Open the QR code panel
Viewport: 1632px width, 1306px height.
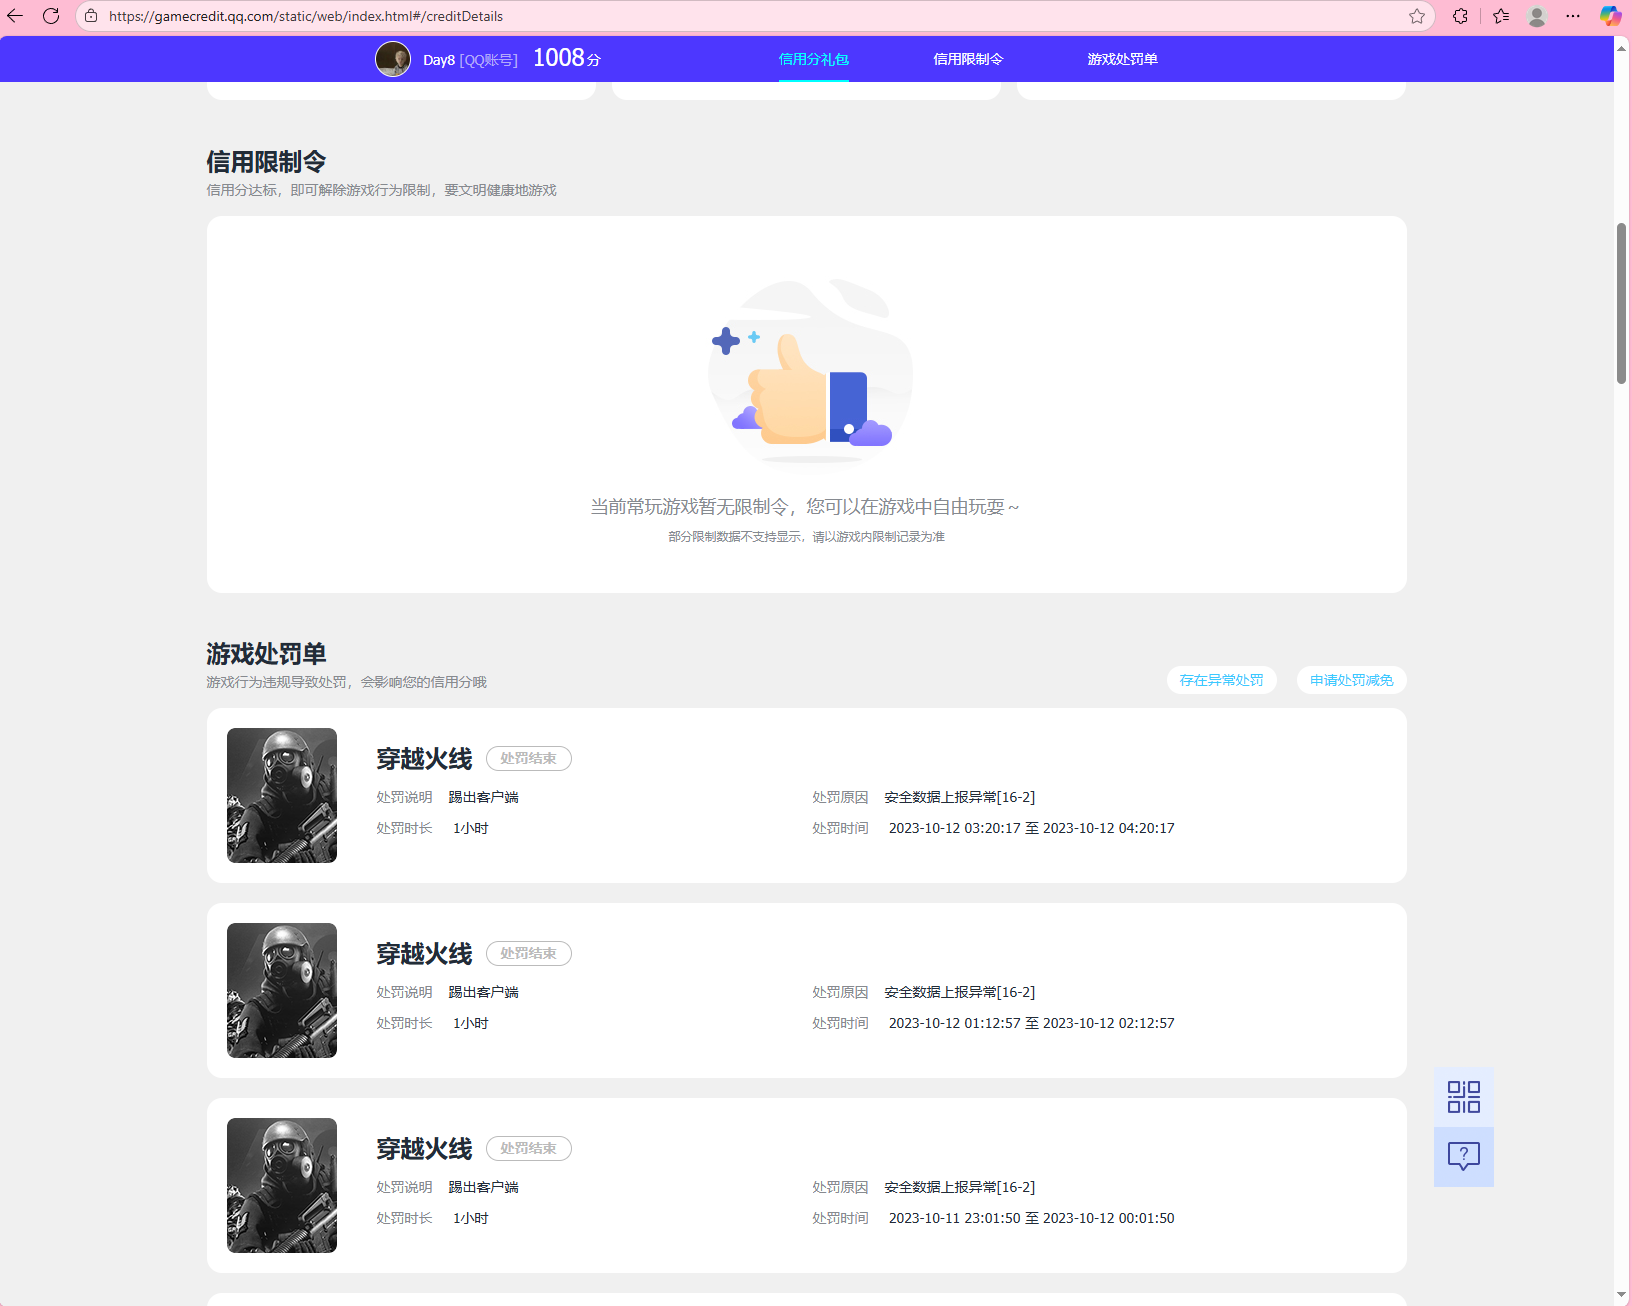[x=1463, y=1096]
